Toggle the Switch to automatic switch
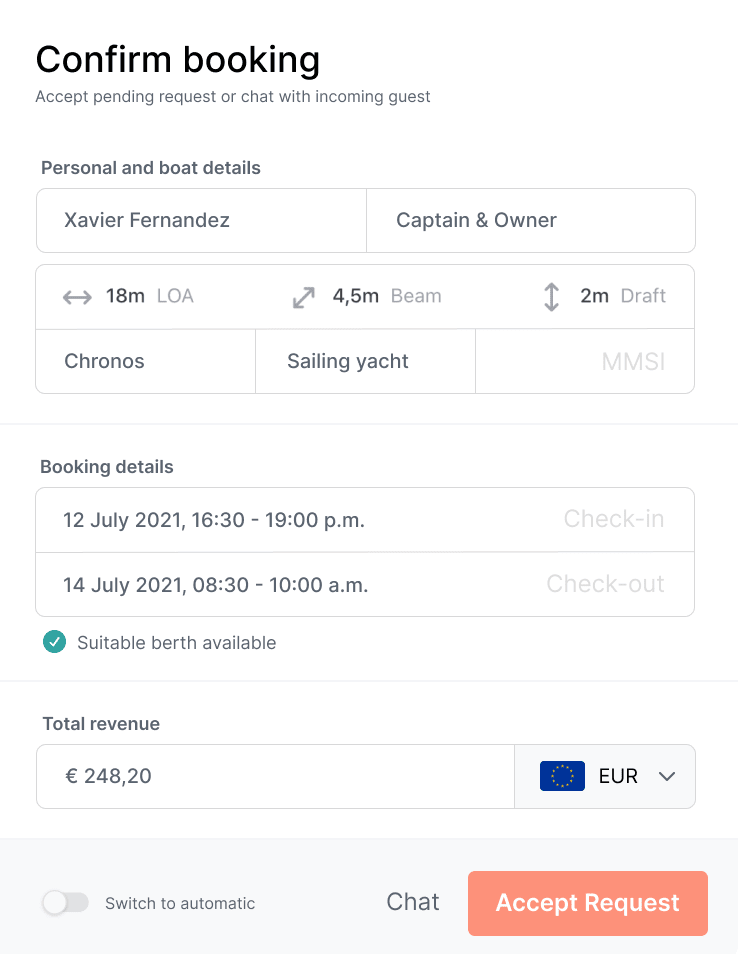Screen dimensions: 738x954 [66, 903]
